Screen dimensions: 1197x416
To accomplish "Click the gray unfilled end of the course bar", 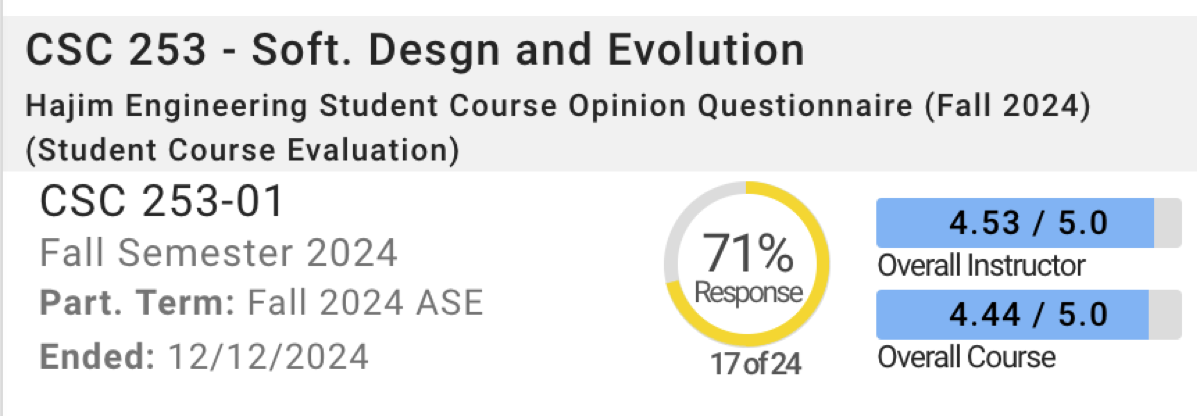I will tap(1166, 315).
